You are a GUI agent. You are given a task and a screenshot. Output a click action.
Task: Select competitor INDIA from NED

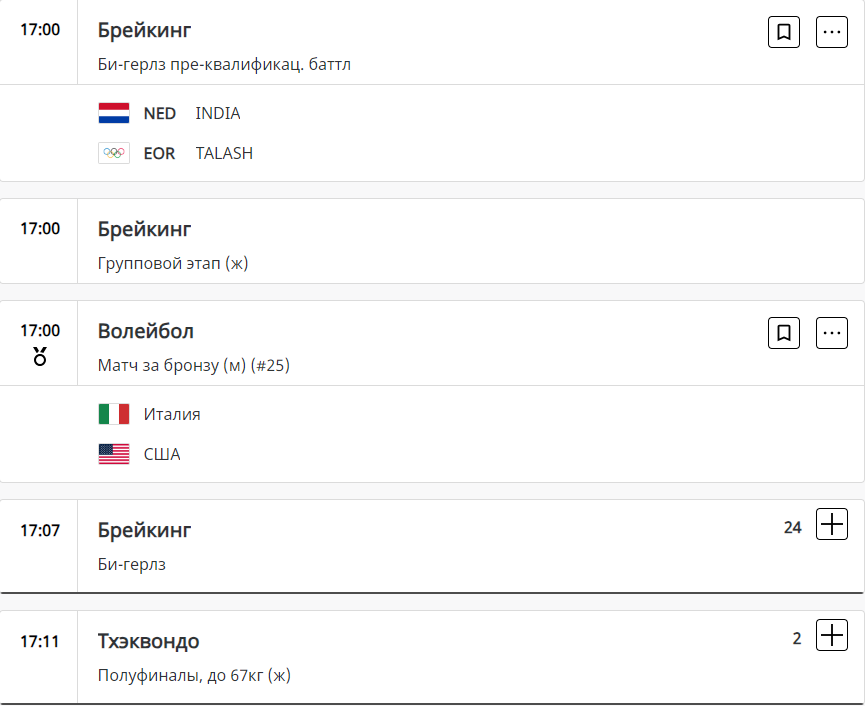pyautogui.click(x=218, y=113)
